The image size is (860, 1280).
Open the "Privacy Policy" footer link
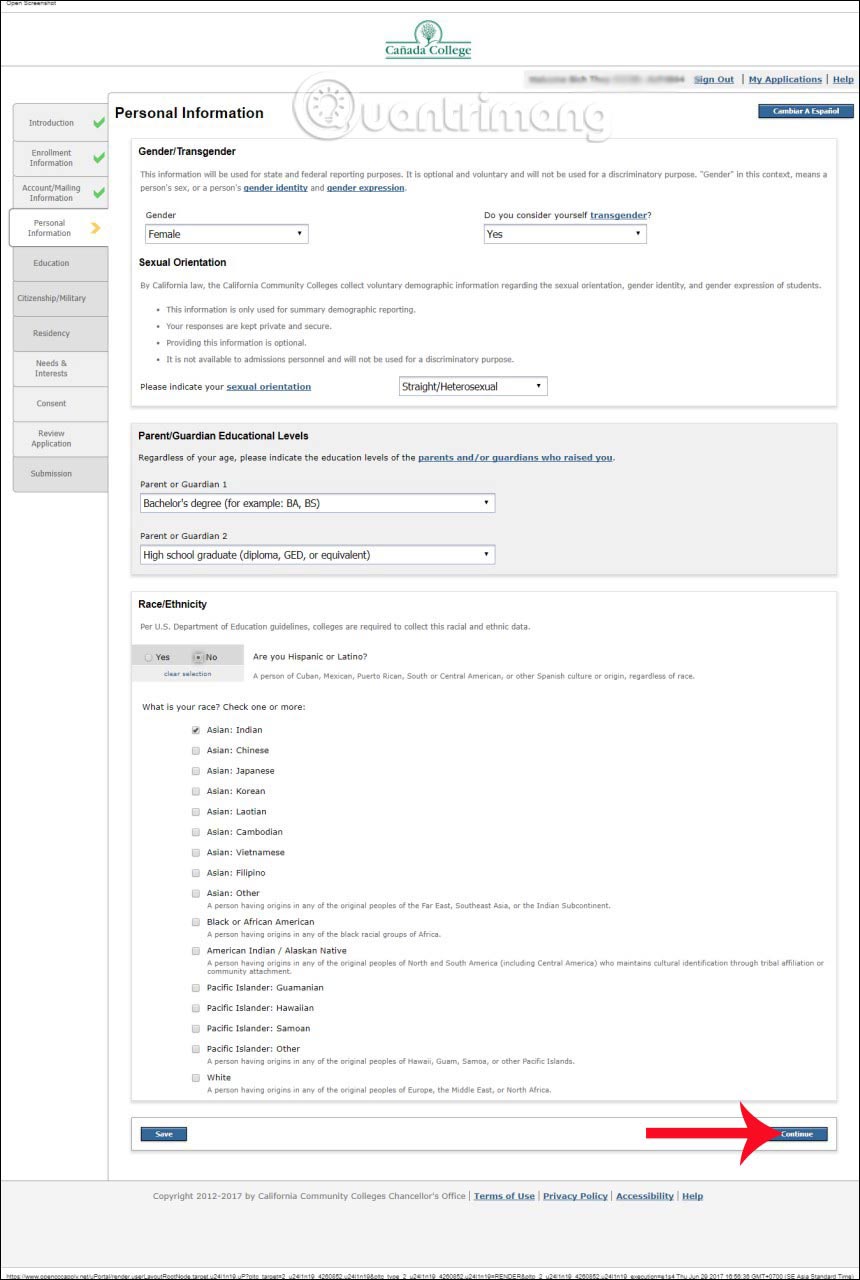575,1196
